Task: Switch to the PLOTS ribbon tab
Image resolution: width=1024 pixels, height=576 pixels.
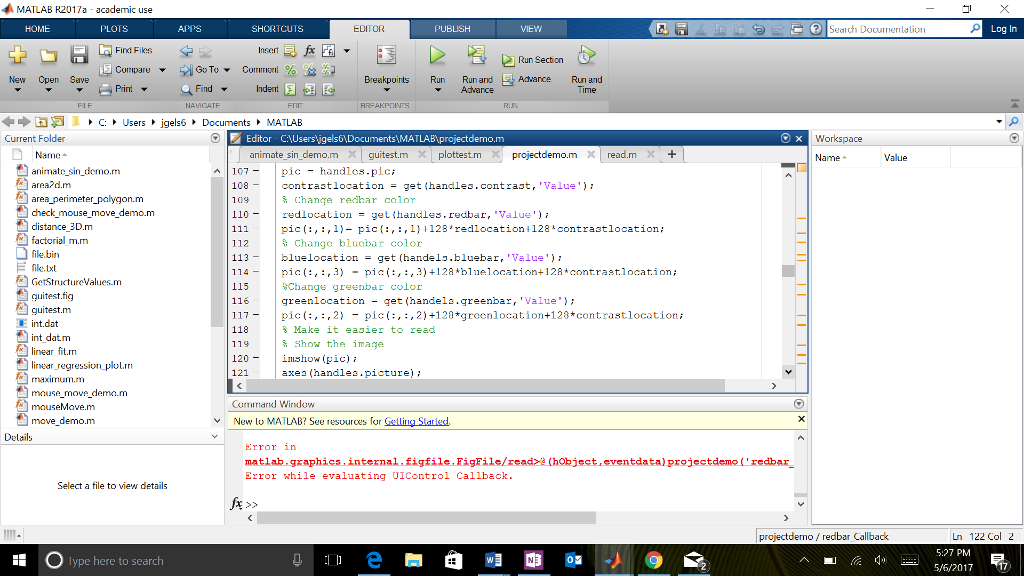Action: [114, 29]
